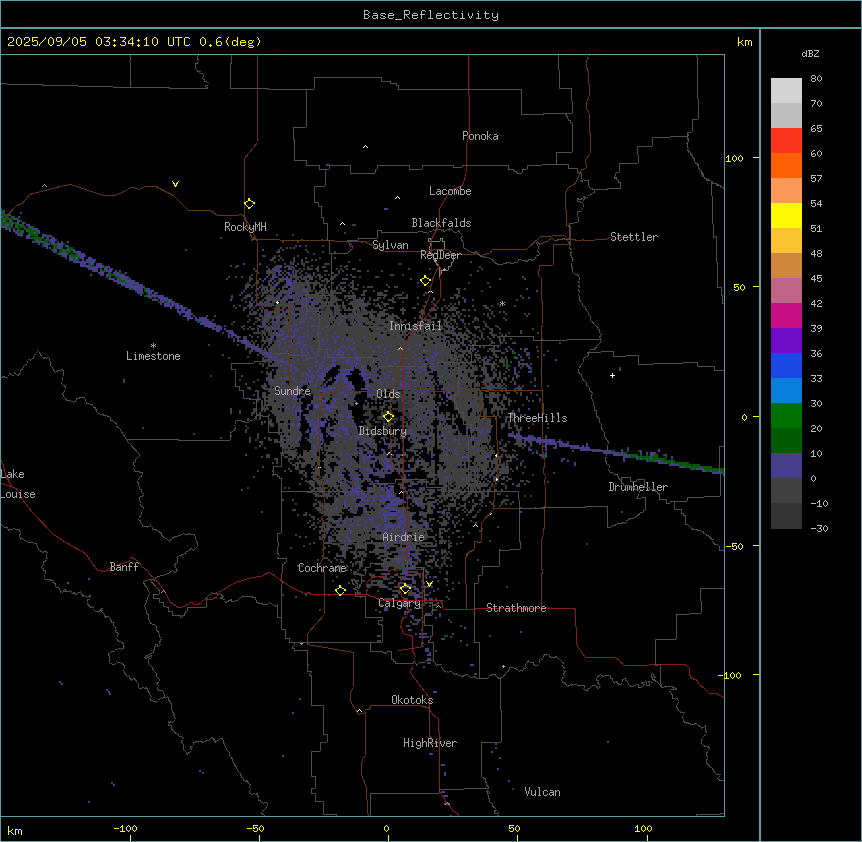Select the Olds label
The width and height of the screenshot is (862, 842).
(388, 394)
